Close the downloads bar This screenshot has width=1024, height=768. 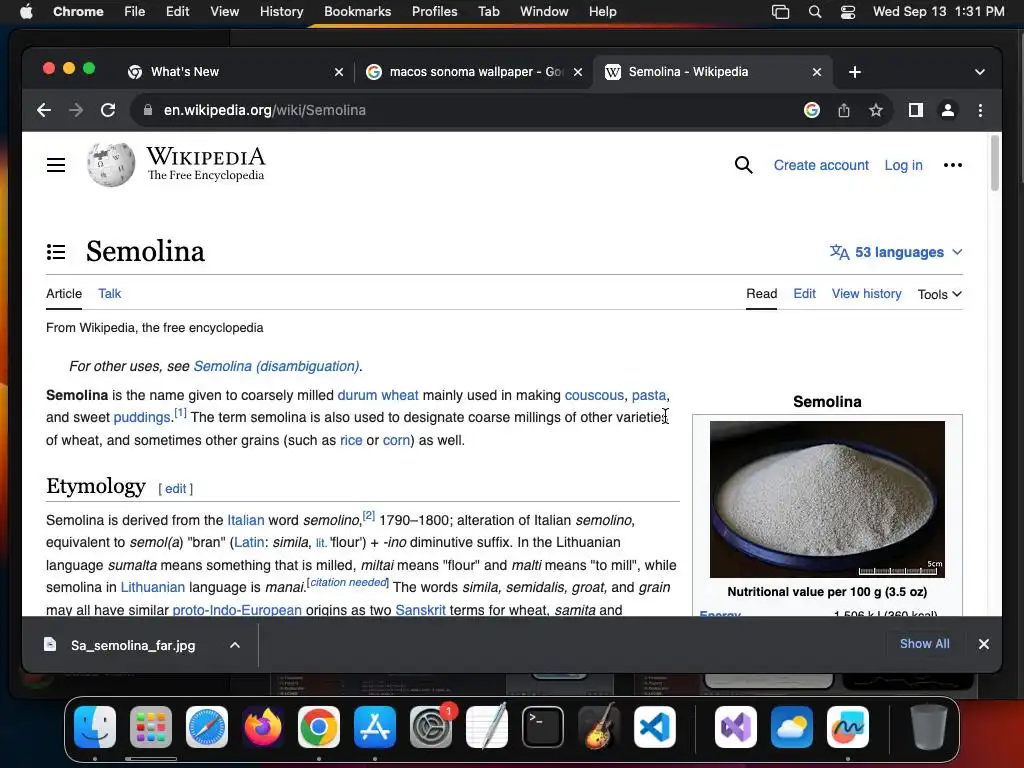pyautogui.click(x=984, y=645)
